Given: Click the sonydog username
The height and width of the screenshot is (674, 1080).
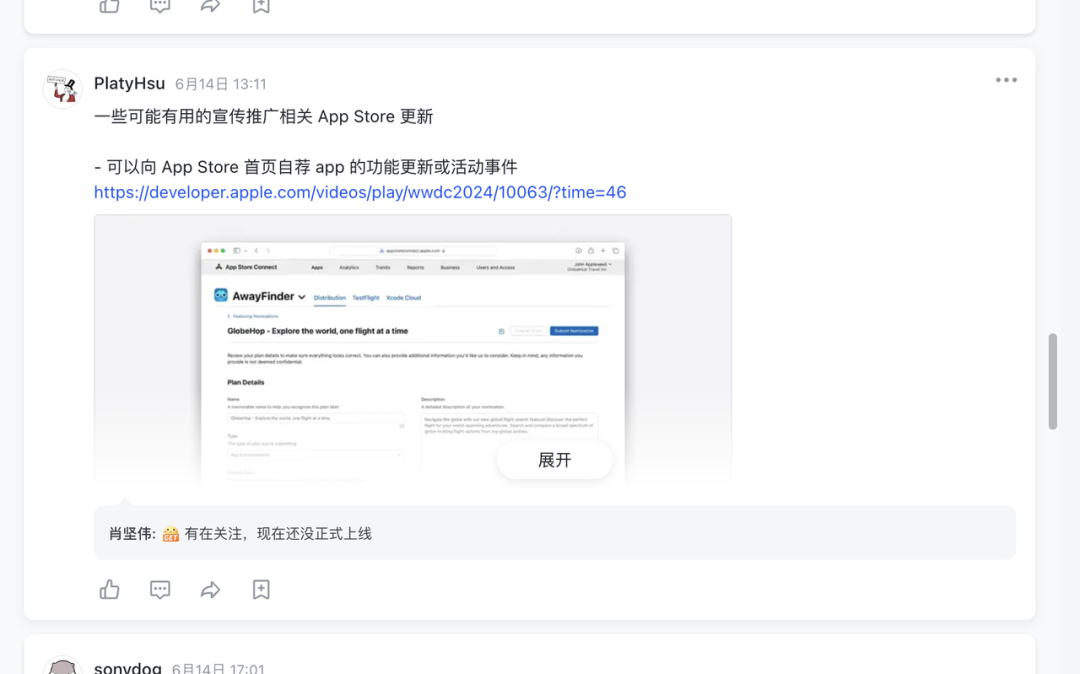Looking at the screenshot, I should pyautogui.click(x=128, y=667).
